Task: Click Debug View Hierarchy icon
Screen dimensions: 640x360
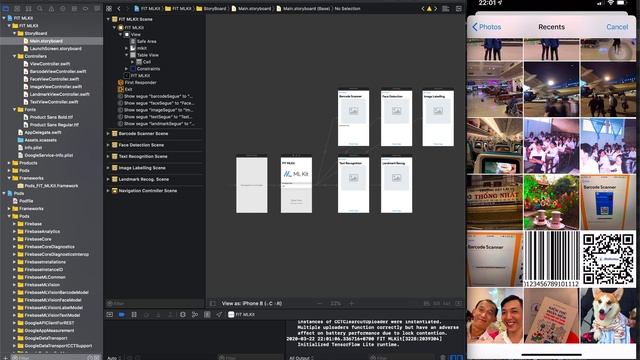Action: coord(183,314)
